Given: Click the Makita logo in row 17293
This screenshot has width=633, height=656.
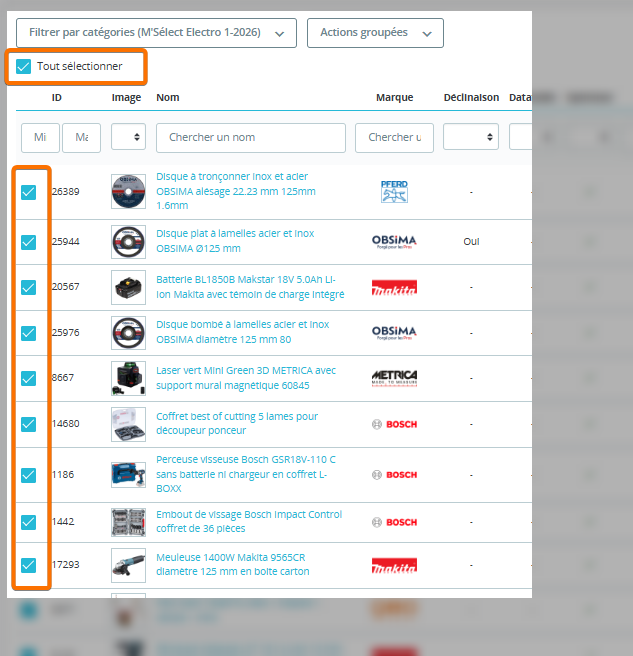Looking at the screenshot, I should (394, 566).
